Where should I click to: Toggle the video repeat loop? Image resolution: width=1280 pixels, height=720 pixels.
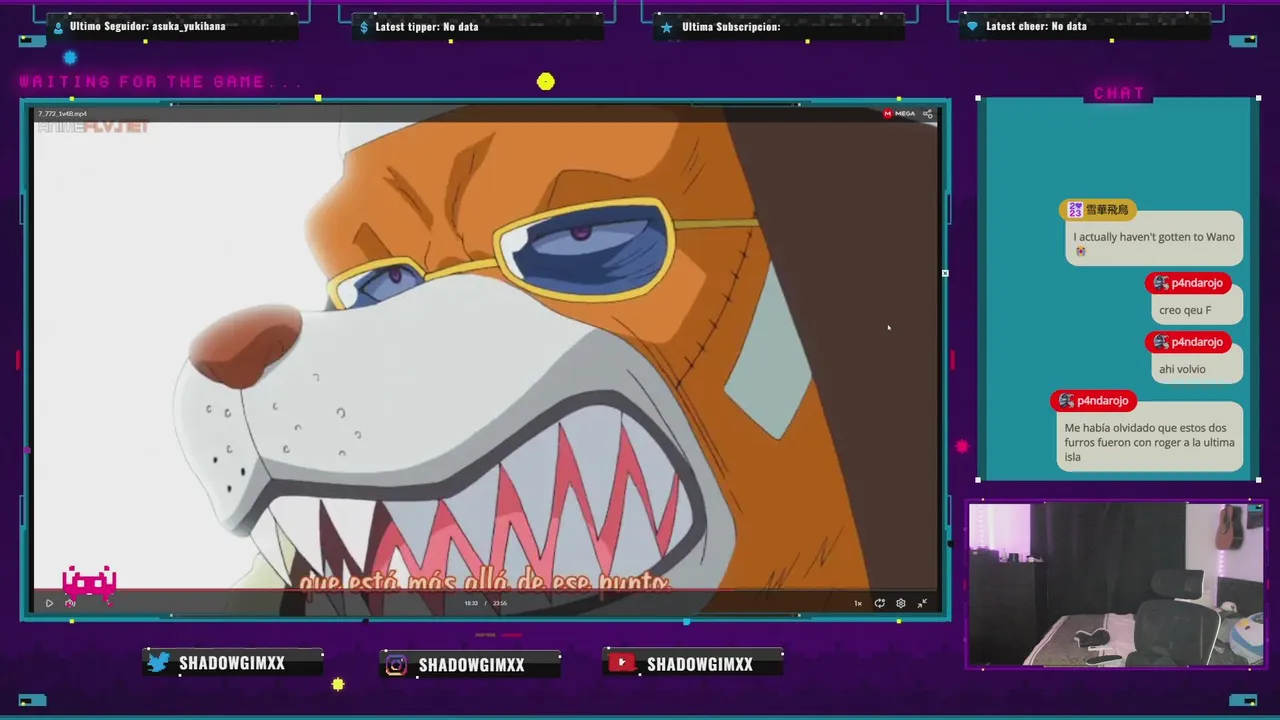click(x=879, y=603)
